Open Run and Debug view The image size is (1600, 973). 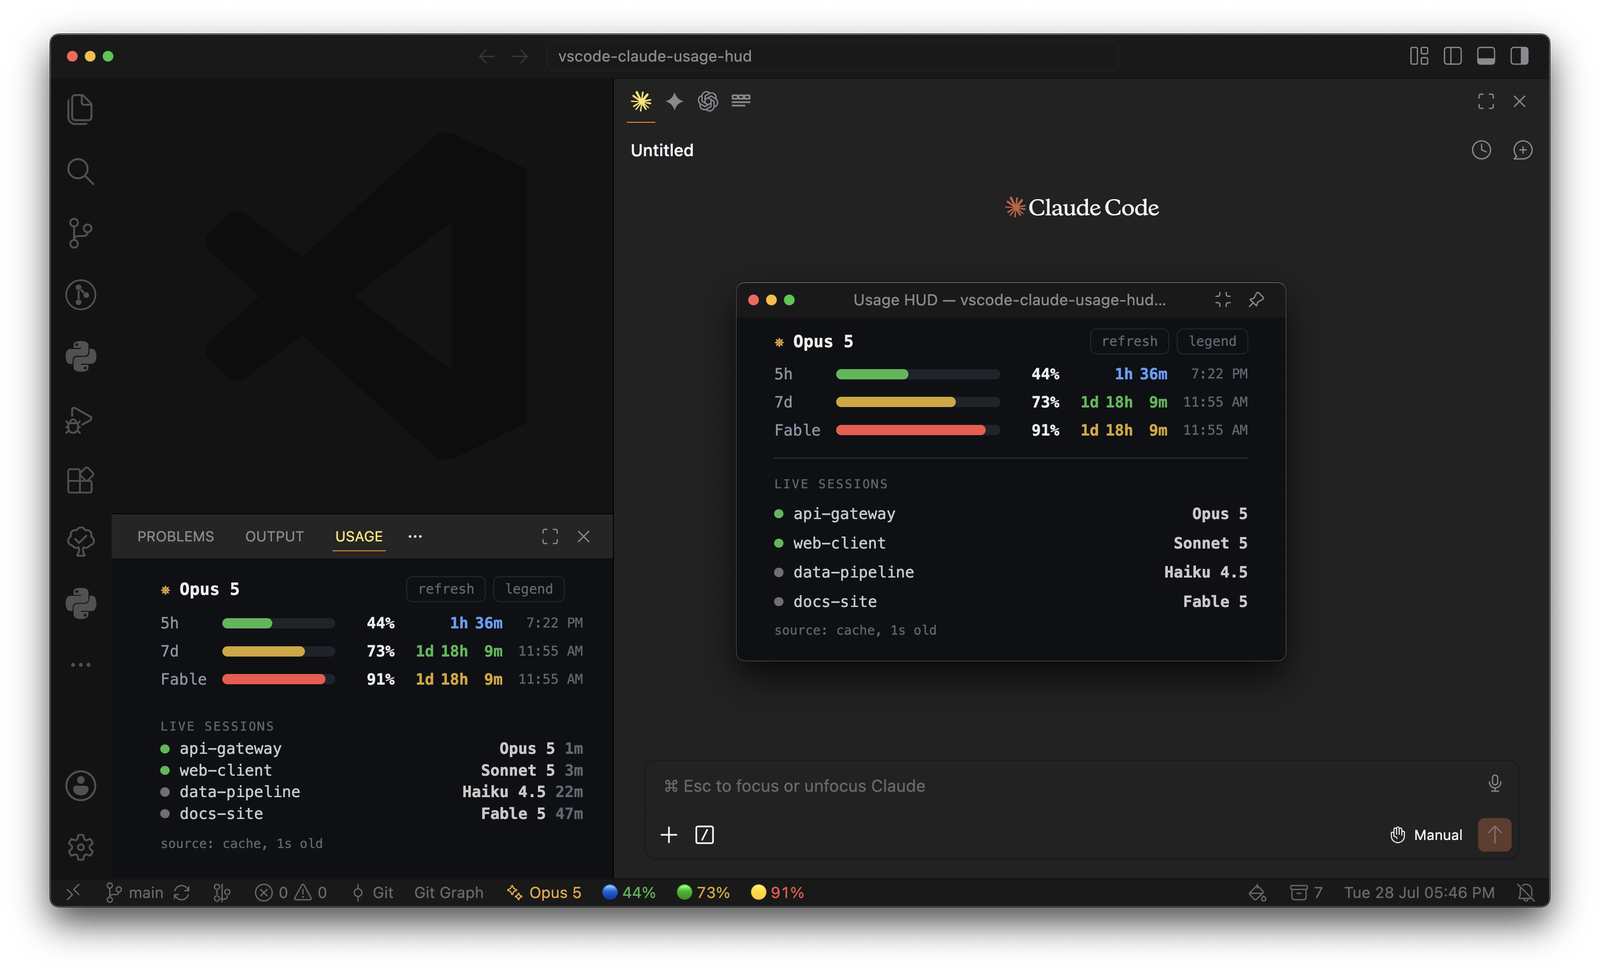[x=80, y=419]
